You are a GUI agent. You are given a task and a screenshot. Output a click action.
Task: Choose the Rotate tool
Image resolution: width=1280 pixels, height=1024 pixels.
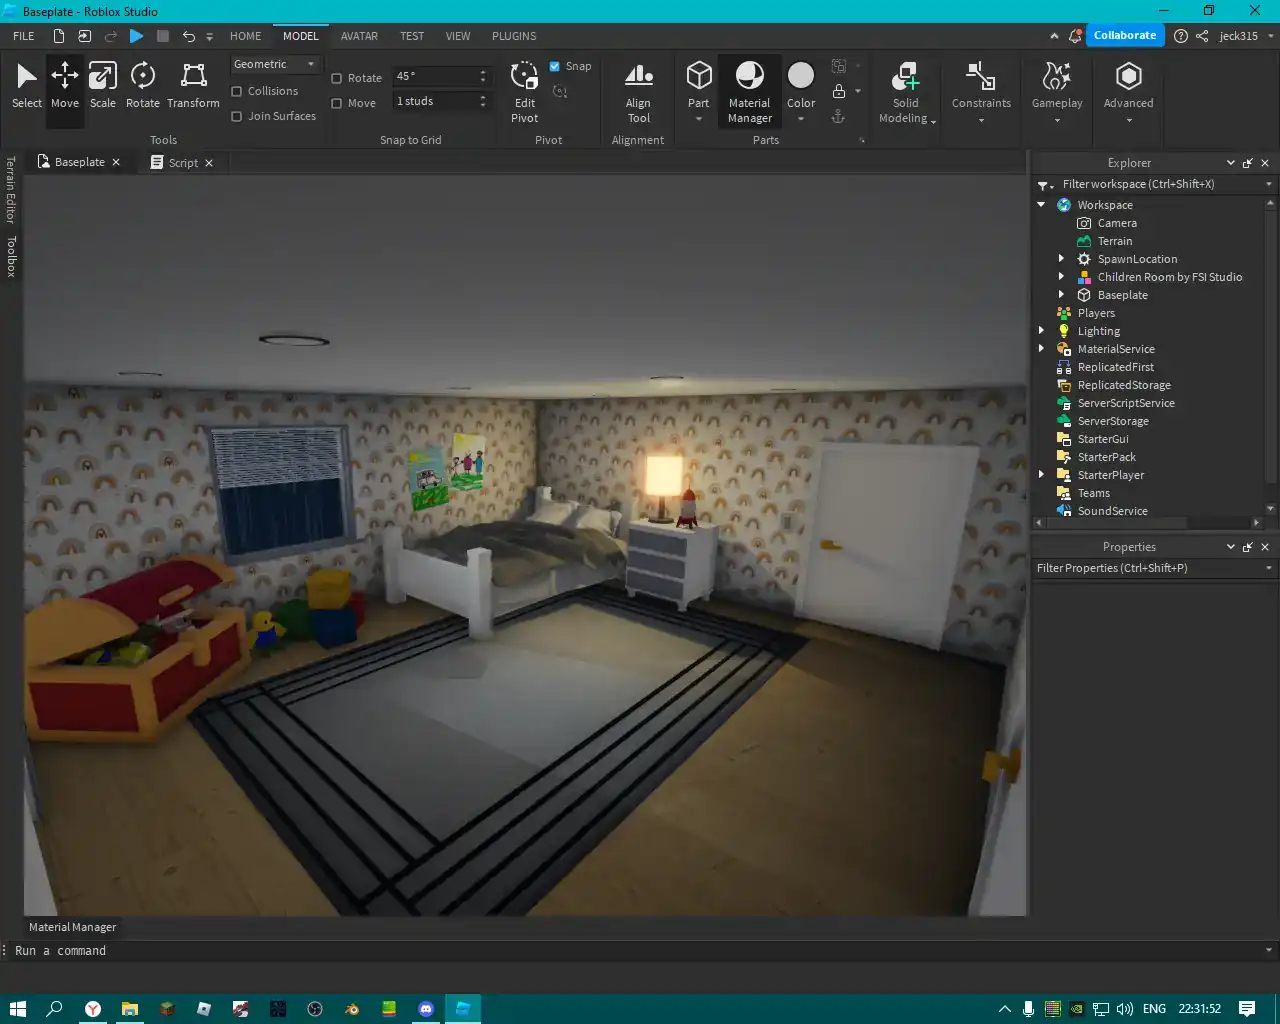(143, 85)
